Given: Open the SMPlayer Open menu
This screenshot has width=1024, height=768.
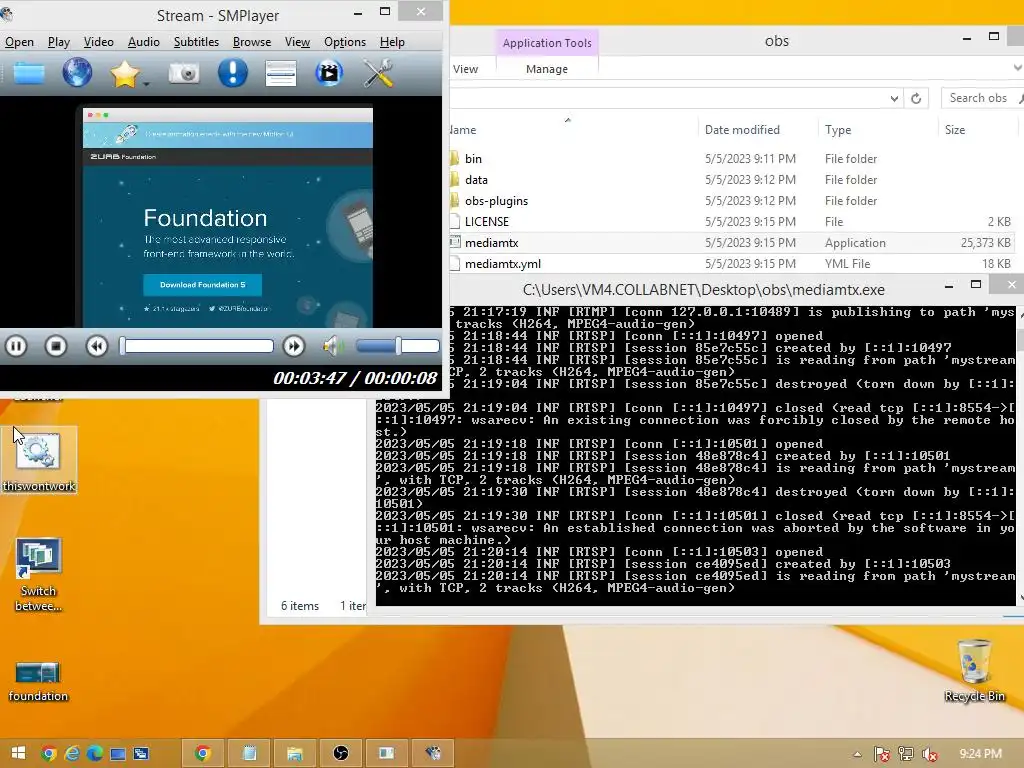Looking at the screenshot, I should click(x=20, y=42).
